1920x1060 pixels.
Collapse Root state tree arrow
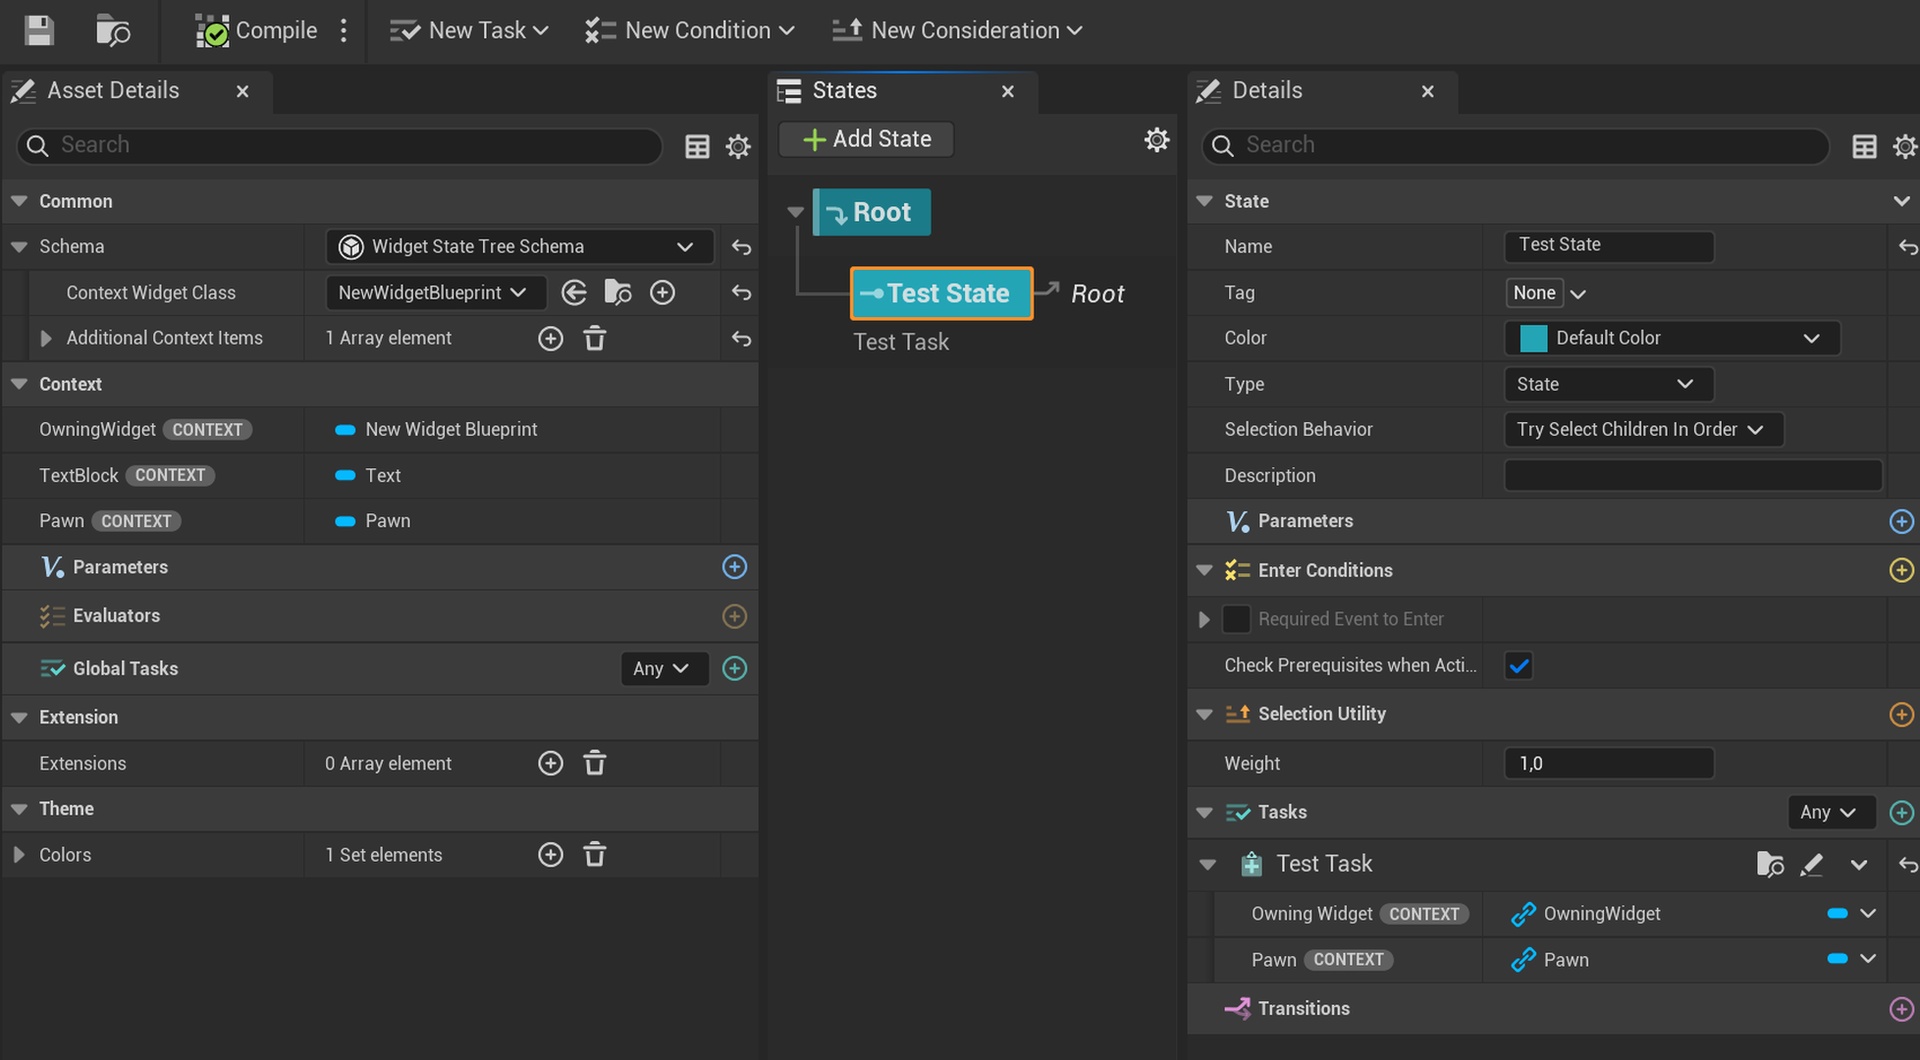tap(796, 212)
